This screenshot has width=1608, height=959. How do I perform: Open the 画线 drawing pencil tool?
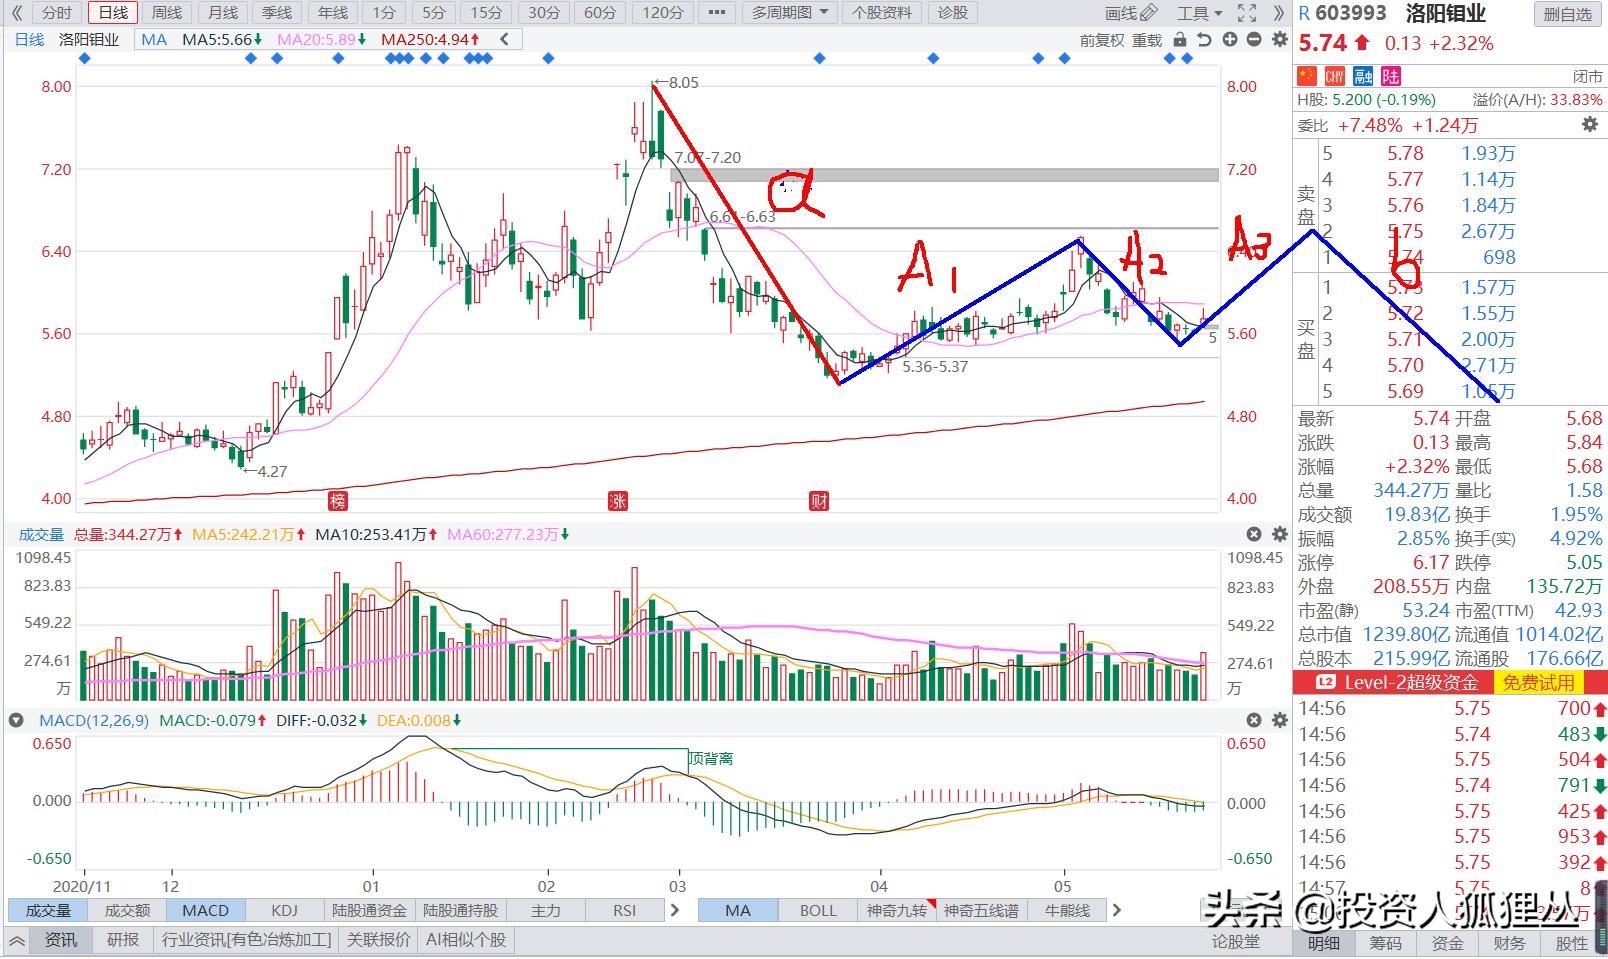tap(1131, 13)
